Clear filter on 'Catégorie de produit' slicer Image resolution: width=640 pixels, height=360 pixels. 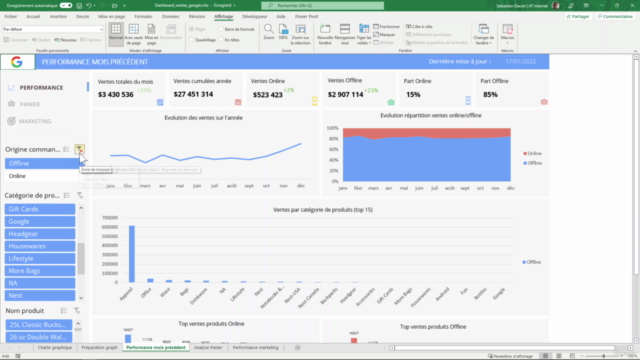(x=80, y=196)
